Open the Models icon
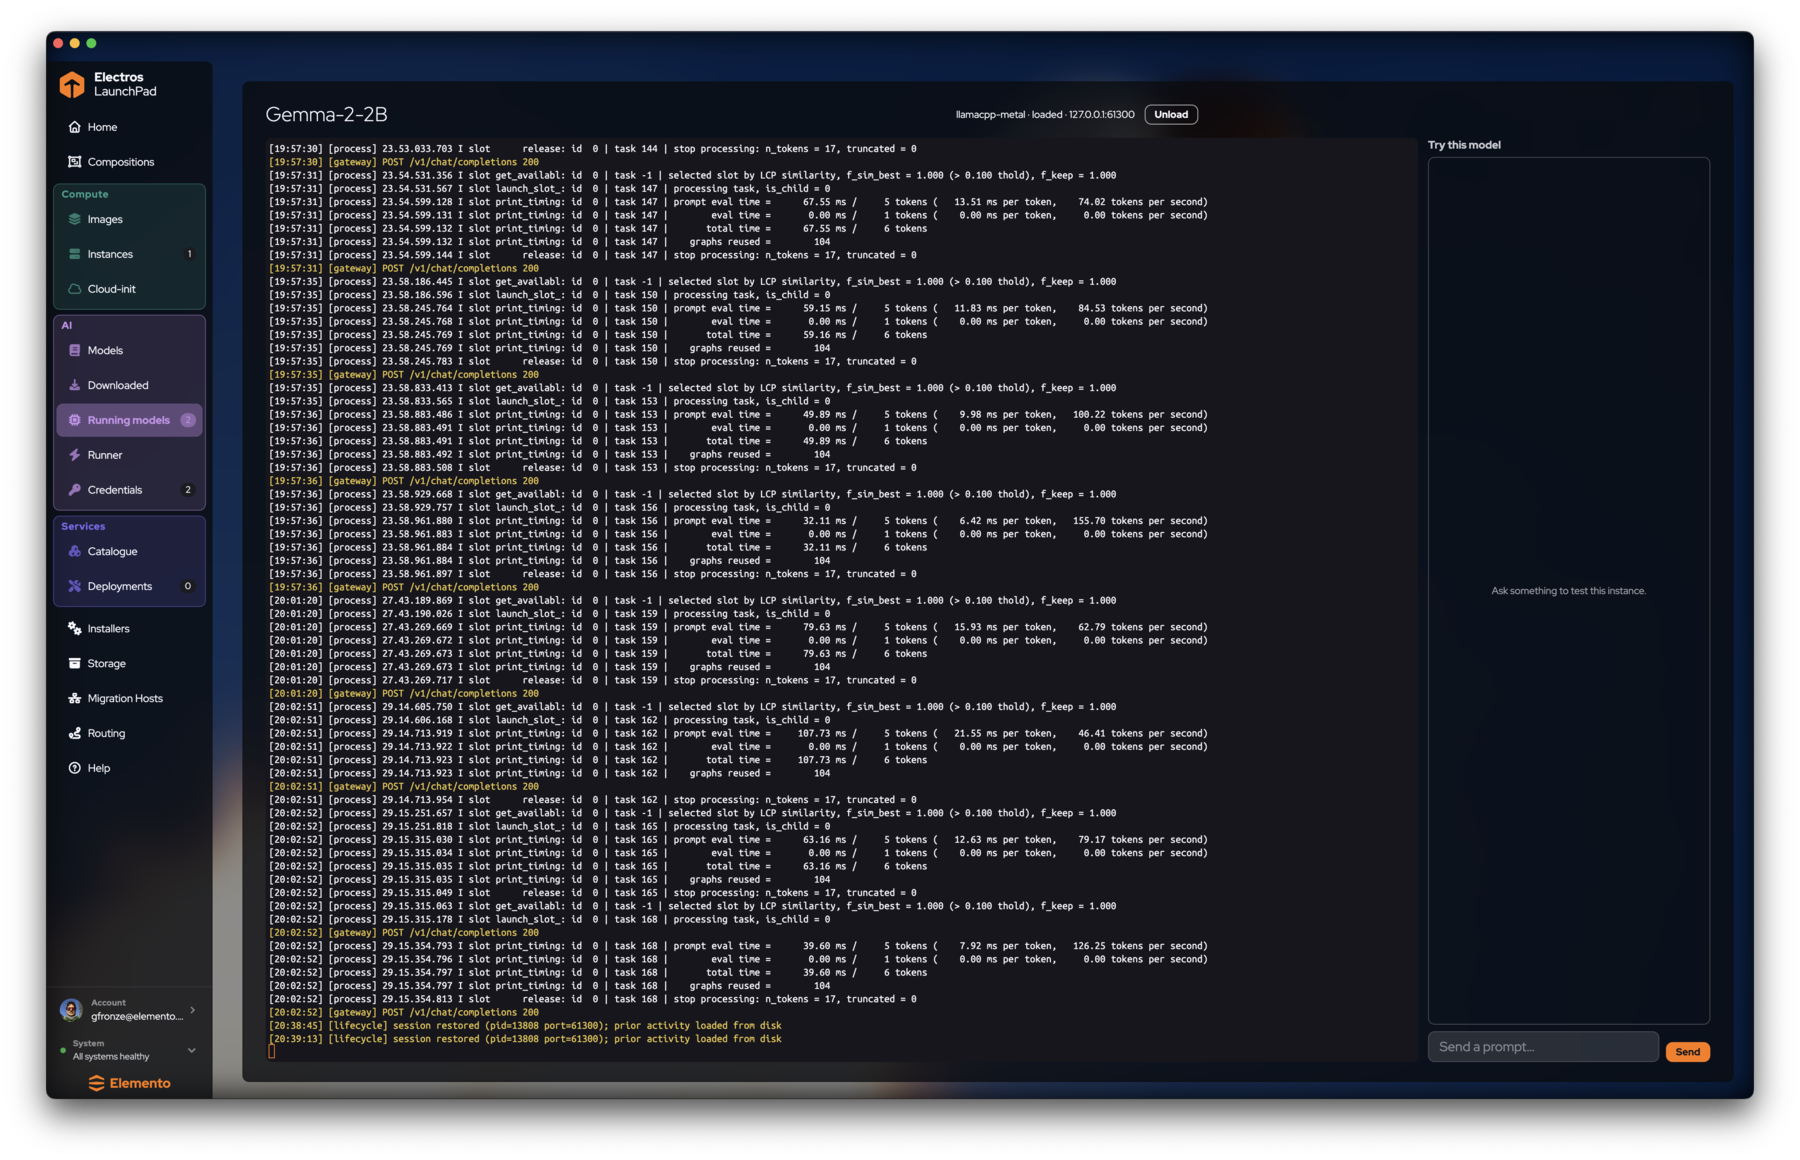 (74, 350)
